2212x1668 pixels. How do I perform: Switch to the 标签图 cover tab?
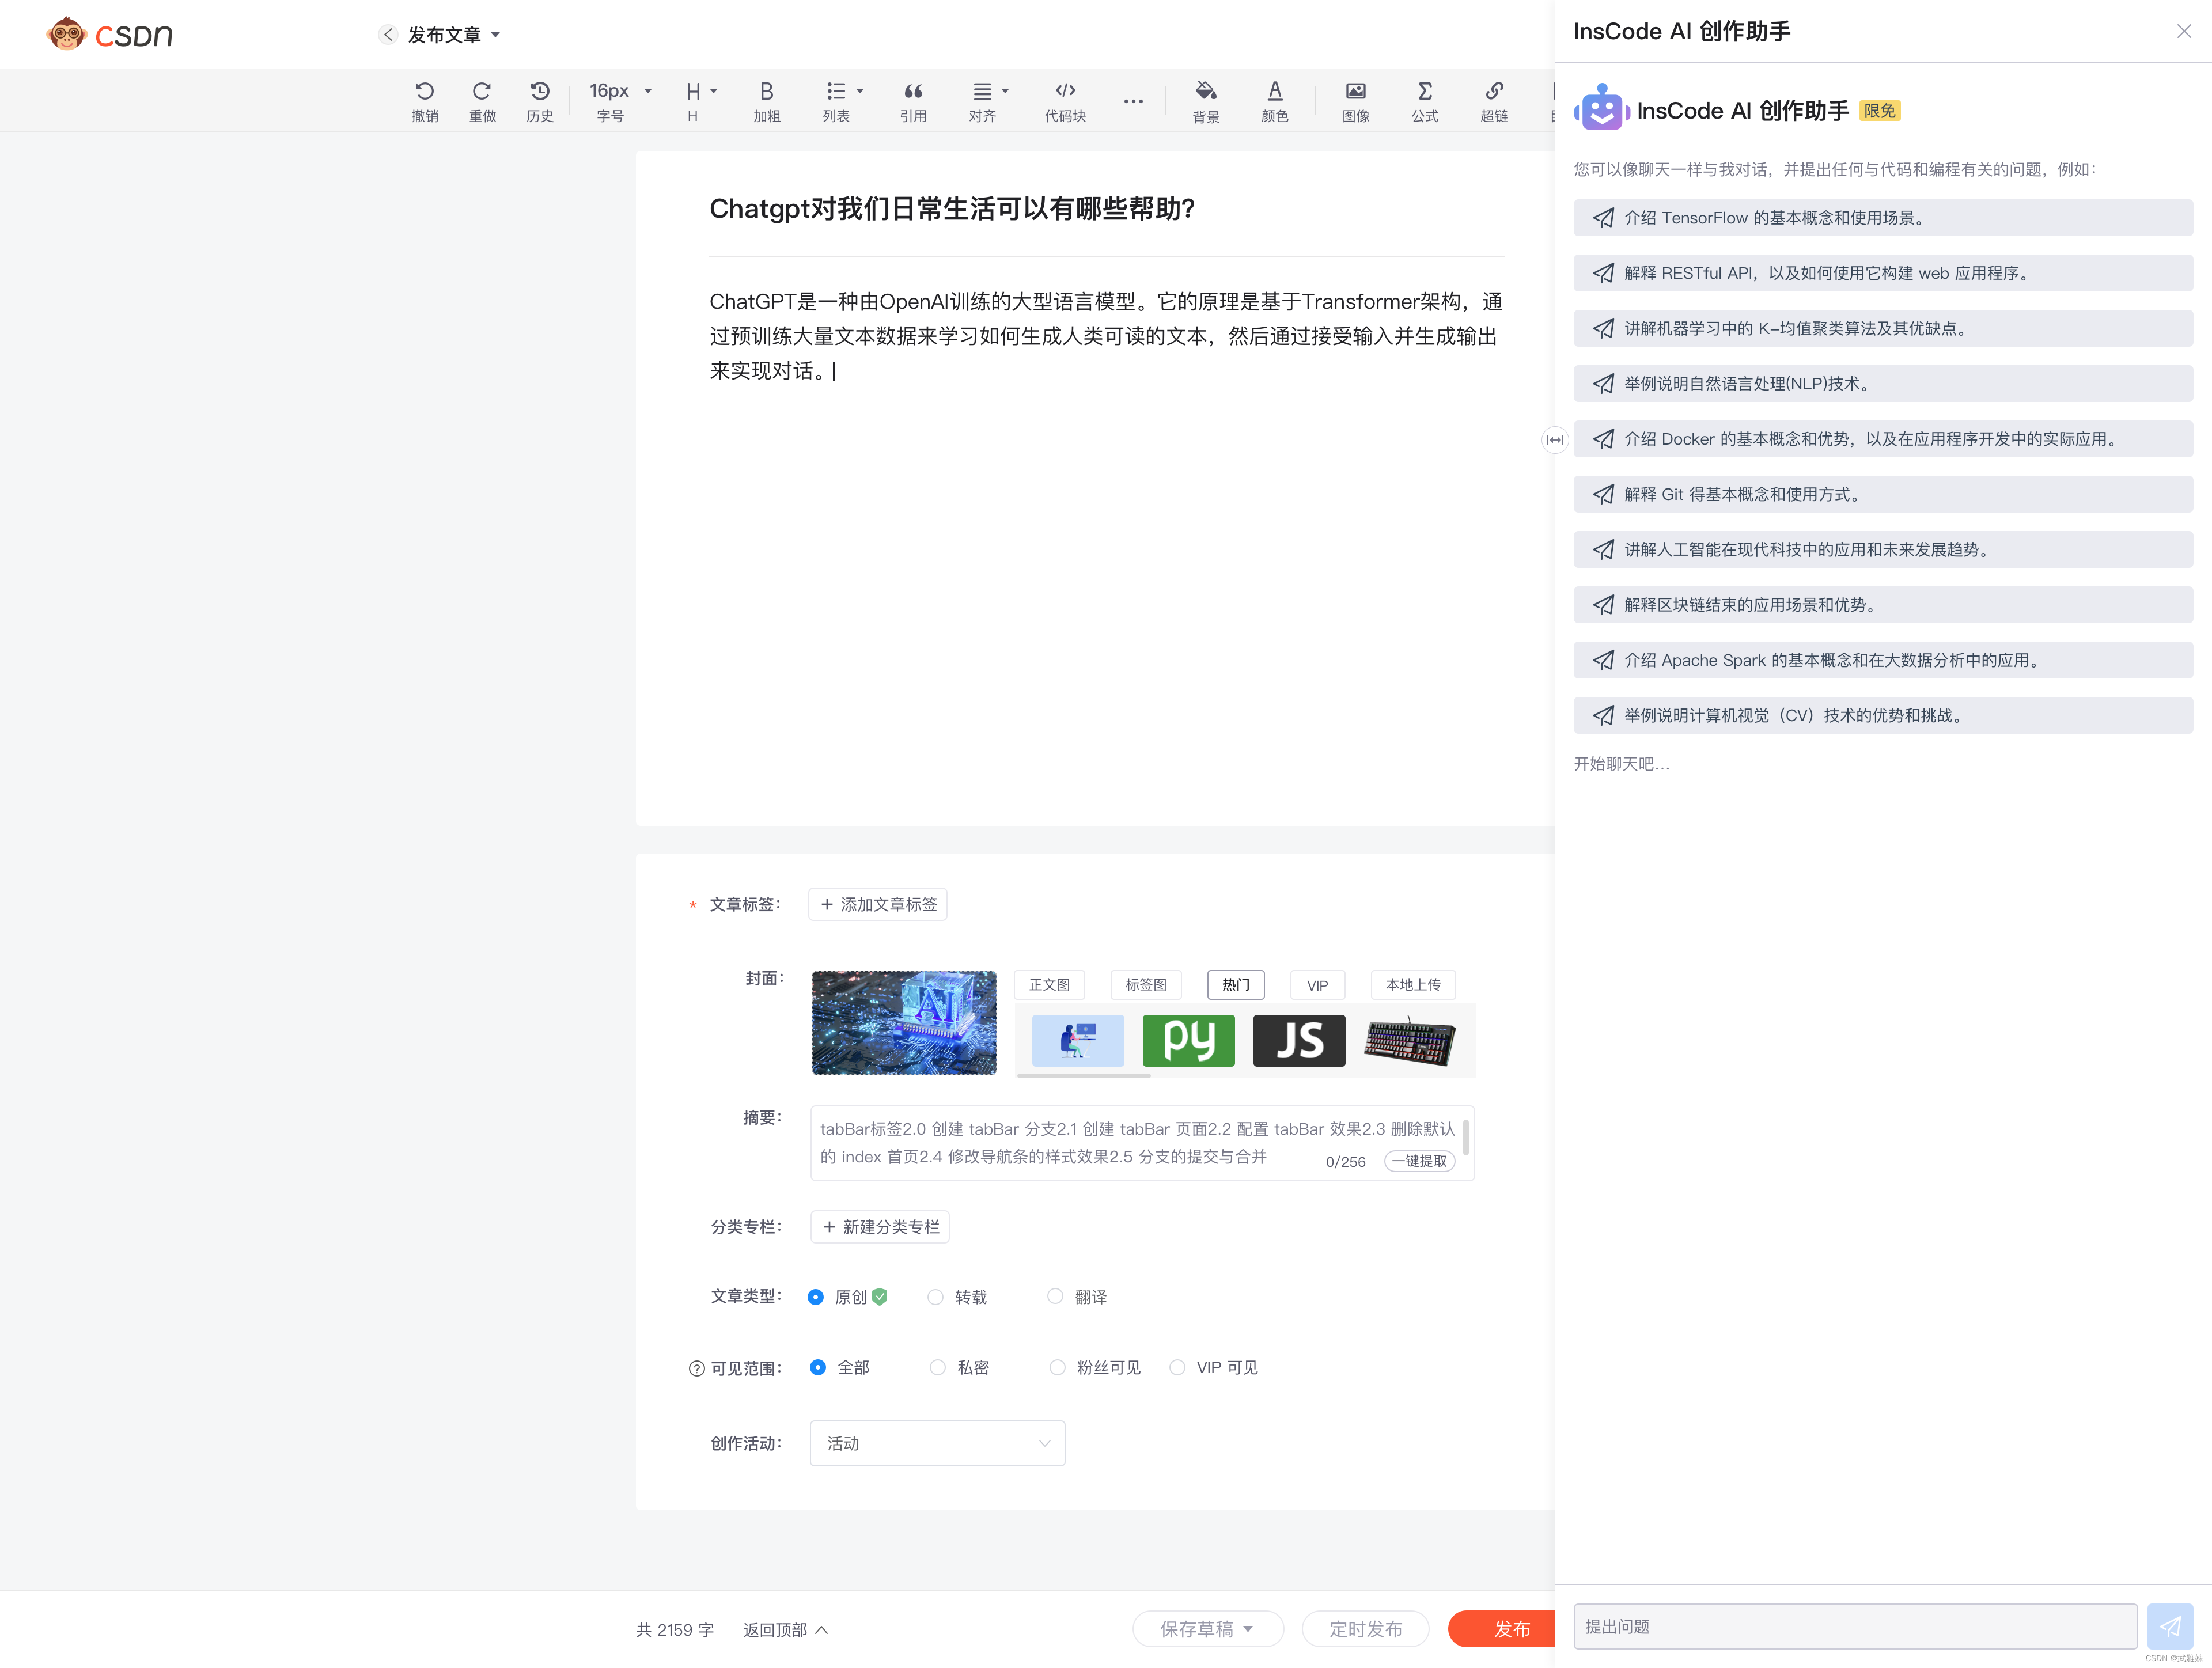click(x=1145, y=985)
